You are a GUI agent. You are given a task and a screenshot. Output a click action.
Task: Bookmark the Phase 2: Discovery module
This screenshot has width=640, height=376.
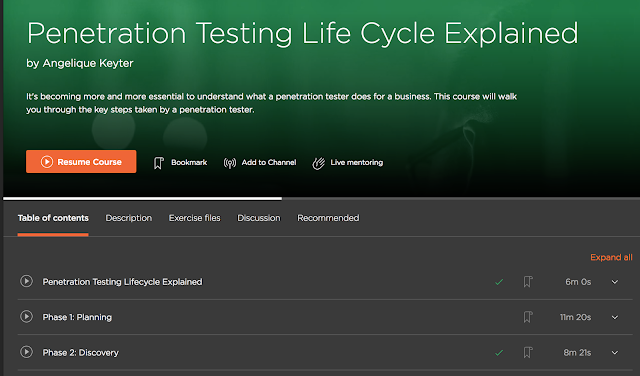pos(528,352)
